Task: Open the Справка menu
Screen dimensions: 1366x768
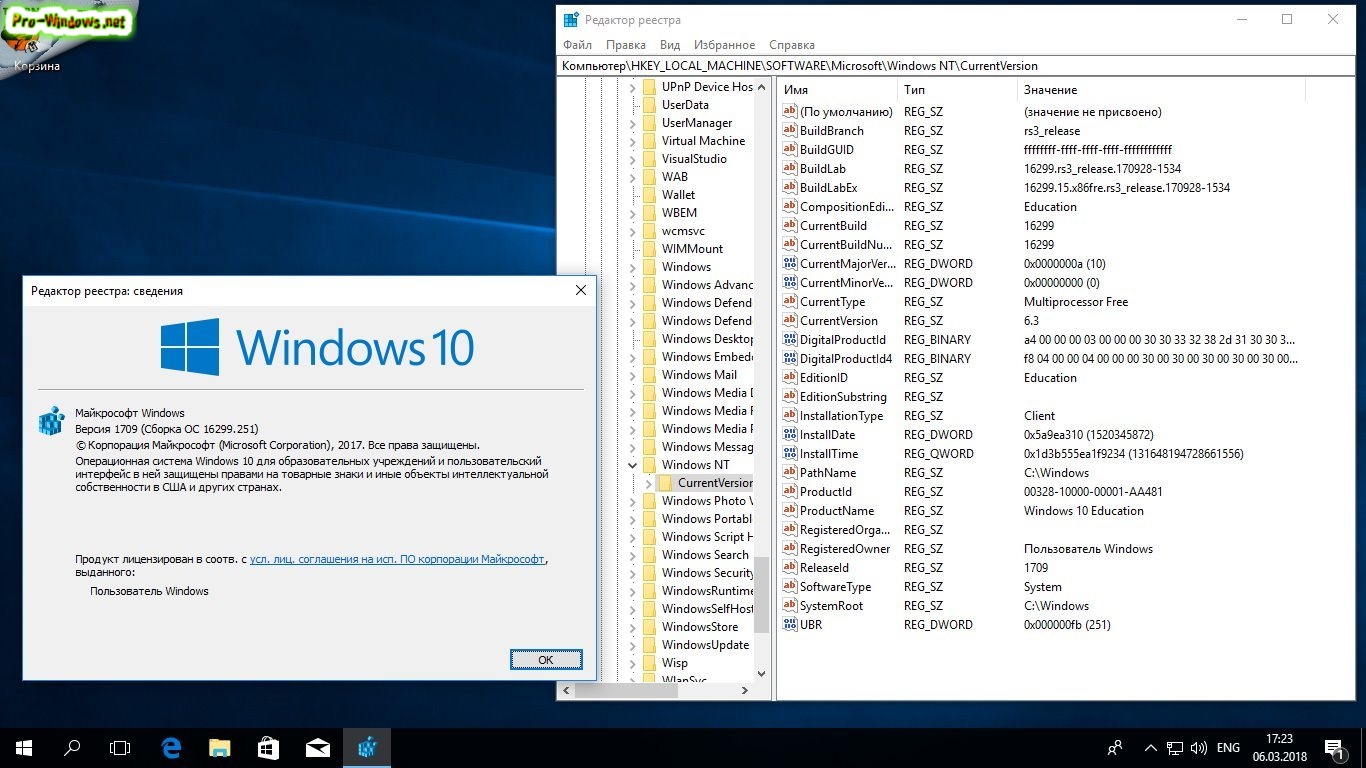Action: [x=791, y=45]
